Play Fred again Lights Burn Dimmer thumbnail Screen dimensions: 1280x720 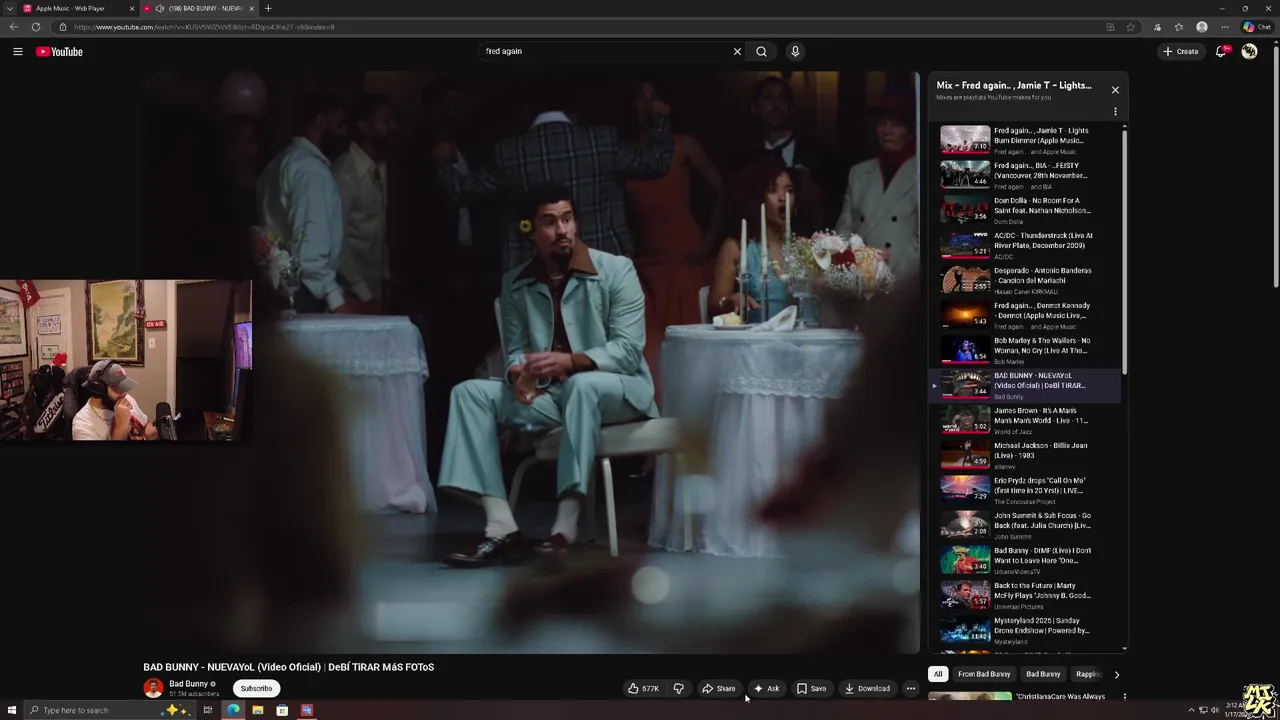965,139
